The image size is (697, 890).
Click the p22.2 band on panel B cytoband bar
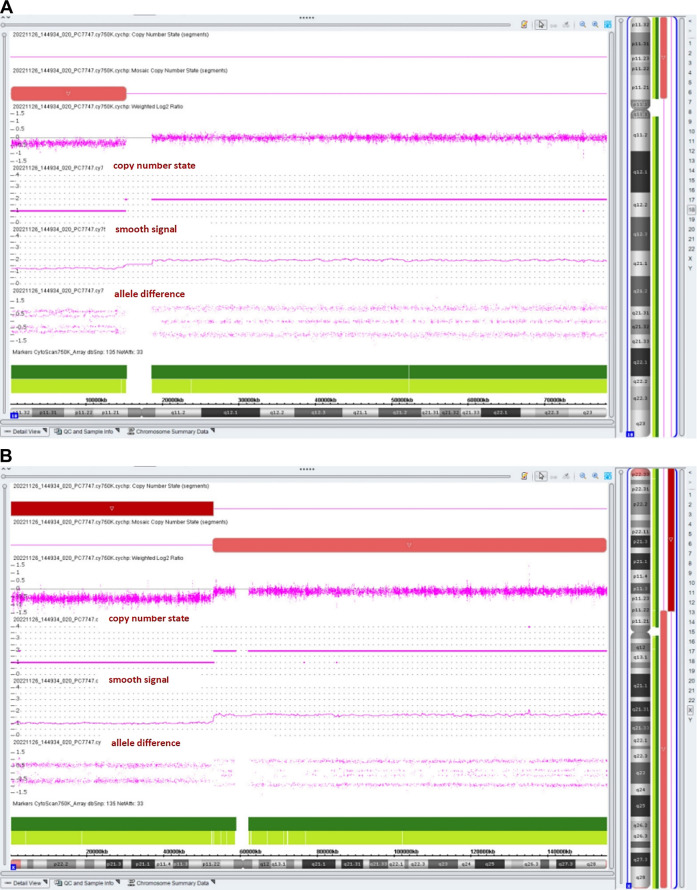click(x=61, y=864)
